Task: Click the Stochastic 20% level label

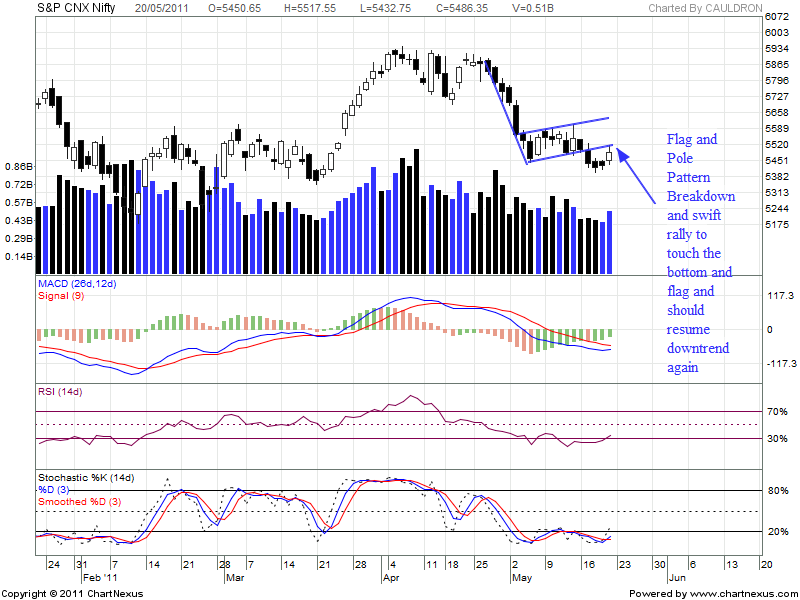Action: 777,532
